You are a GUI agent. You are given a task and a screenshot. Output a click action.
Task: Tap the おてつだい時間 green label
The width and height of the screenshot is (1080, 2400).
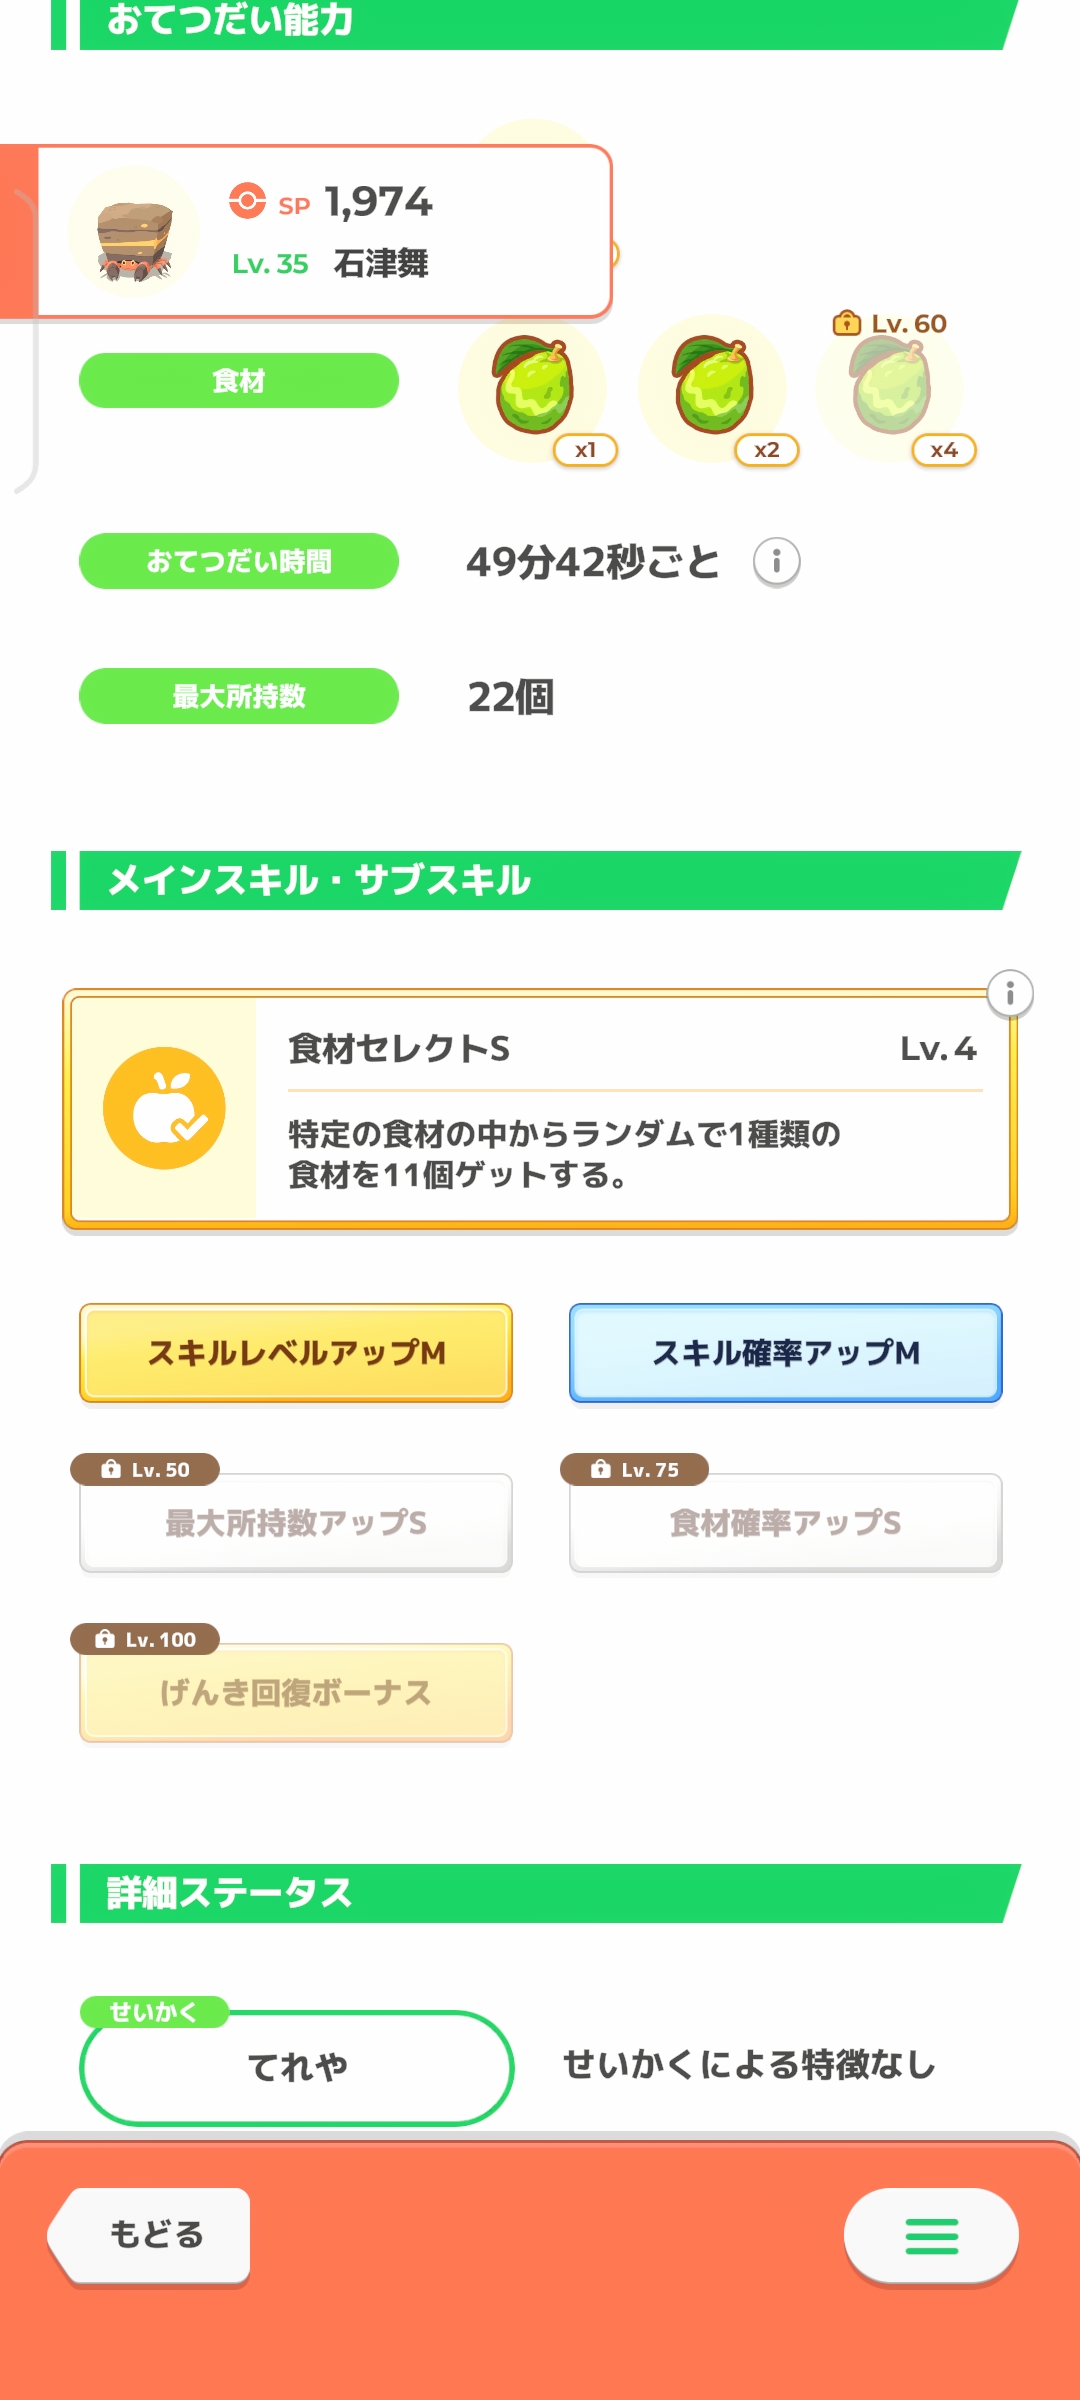tap(239, 561)
